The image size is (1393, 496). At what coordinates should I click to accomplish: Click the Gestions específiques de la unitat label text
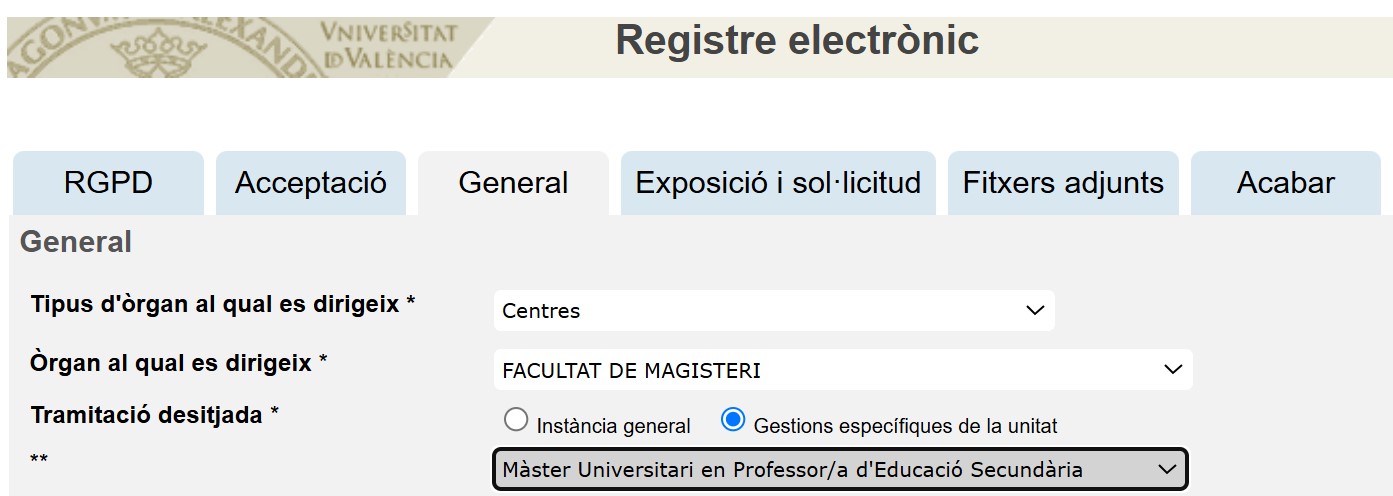tap(906, 426)
